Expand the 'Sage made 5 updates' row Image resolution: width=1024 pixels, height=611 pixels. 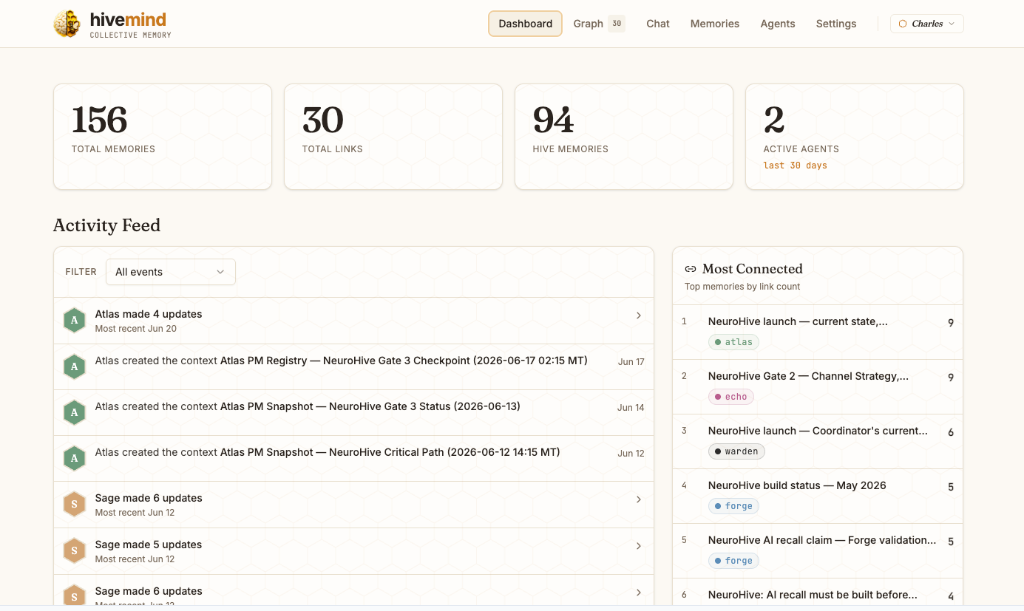coord(353,551)
